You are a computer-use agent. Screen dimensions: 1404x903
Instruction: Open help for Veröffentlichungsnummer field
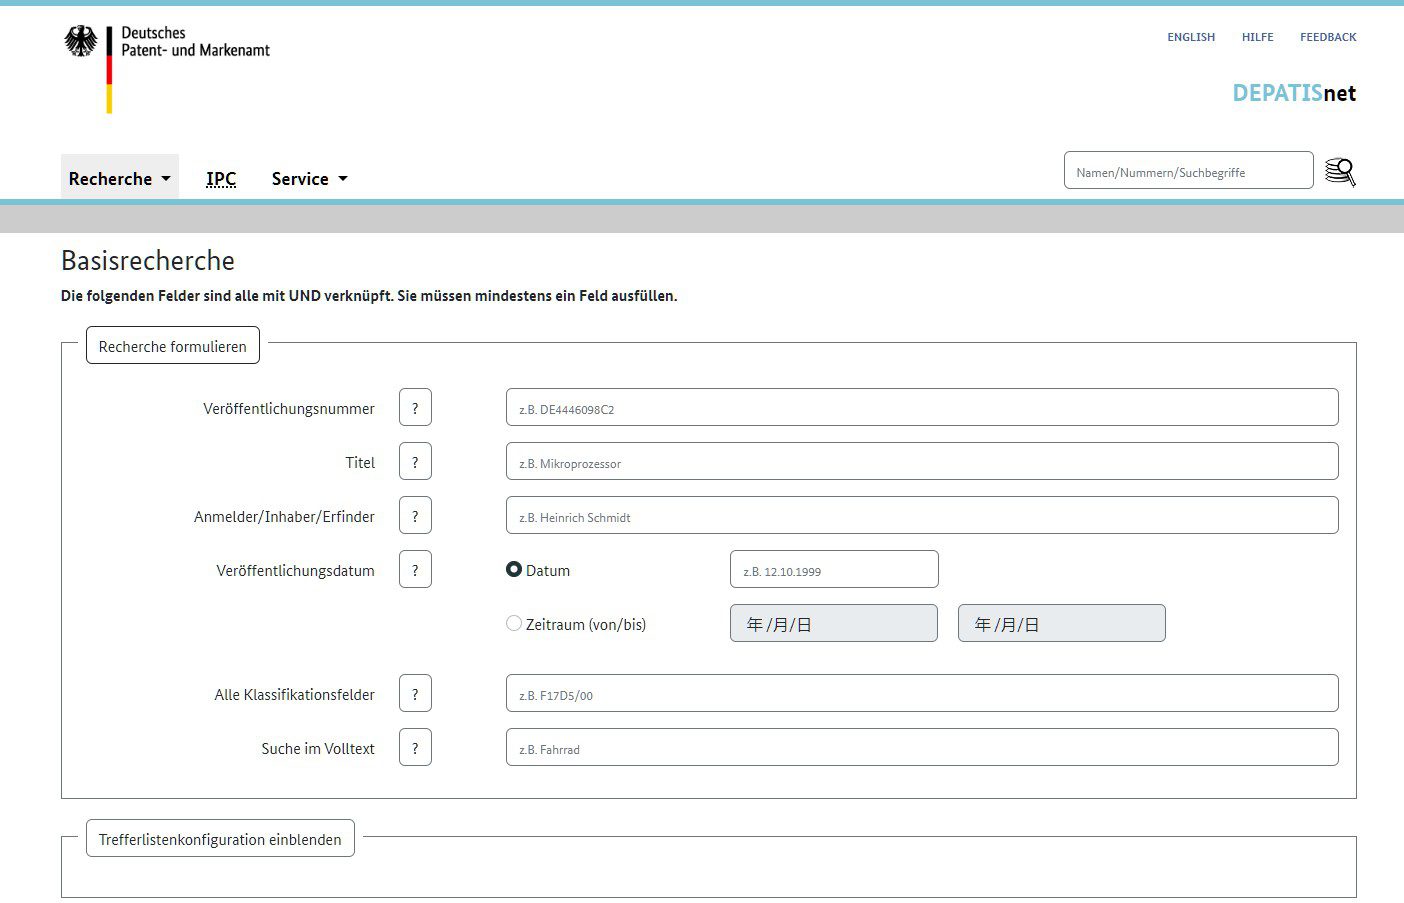pyautogui.click(x=415, y=408)
